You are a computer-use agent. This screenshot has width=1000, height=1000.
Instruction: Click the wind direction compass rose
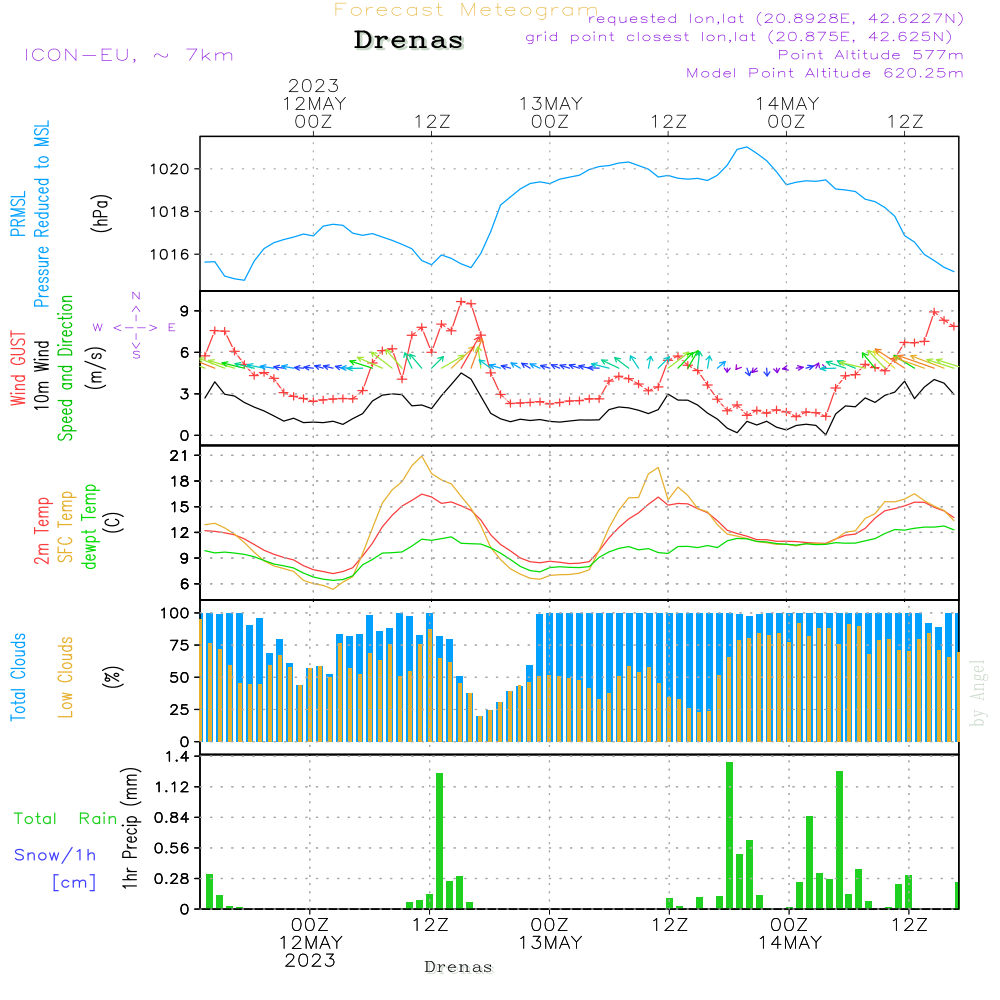[x=135, y=326]
